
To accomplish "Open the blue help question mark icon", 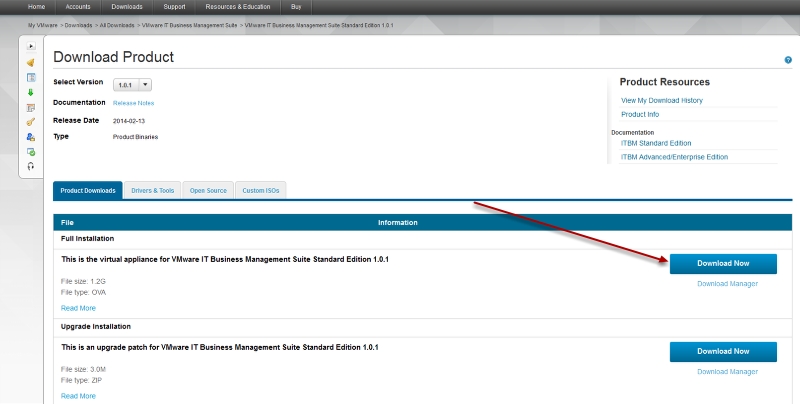I will pyautogui.click(x=788, y=60).
